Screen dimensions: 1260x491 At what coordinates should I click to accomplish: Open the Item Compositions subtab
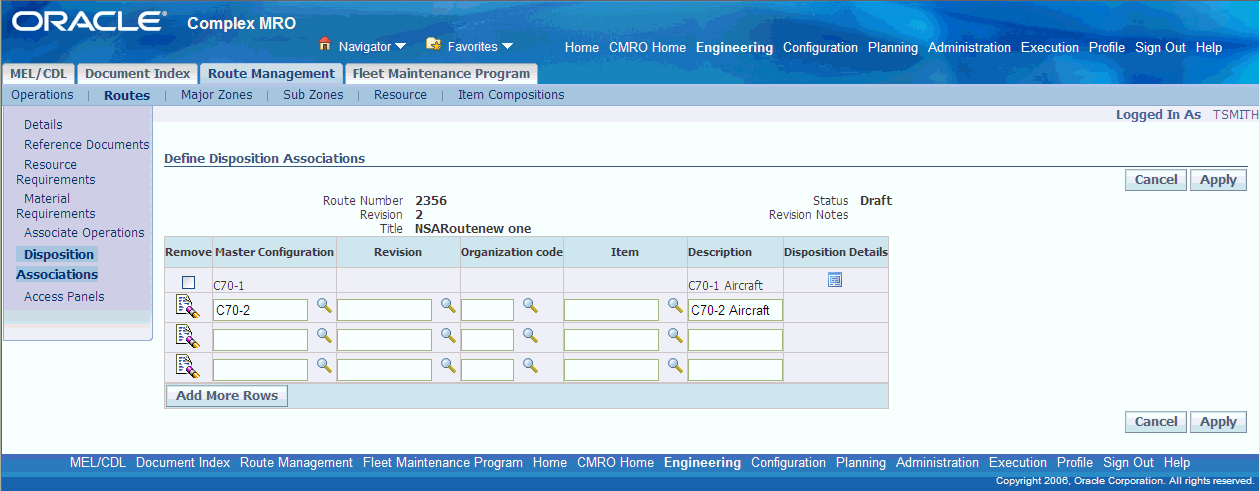pyautogui.click(x=511, y=95)
